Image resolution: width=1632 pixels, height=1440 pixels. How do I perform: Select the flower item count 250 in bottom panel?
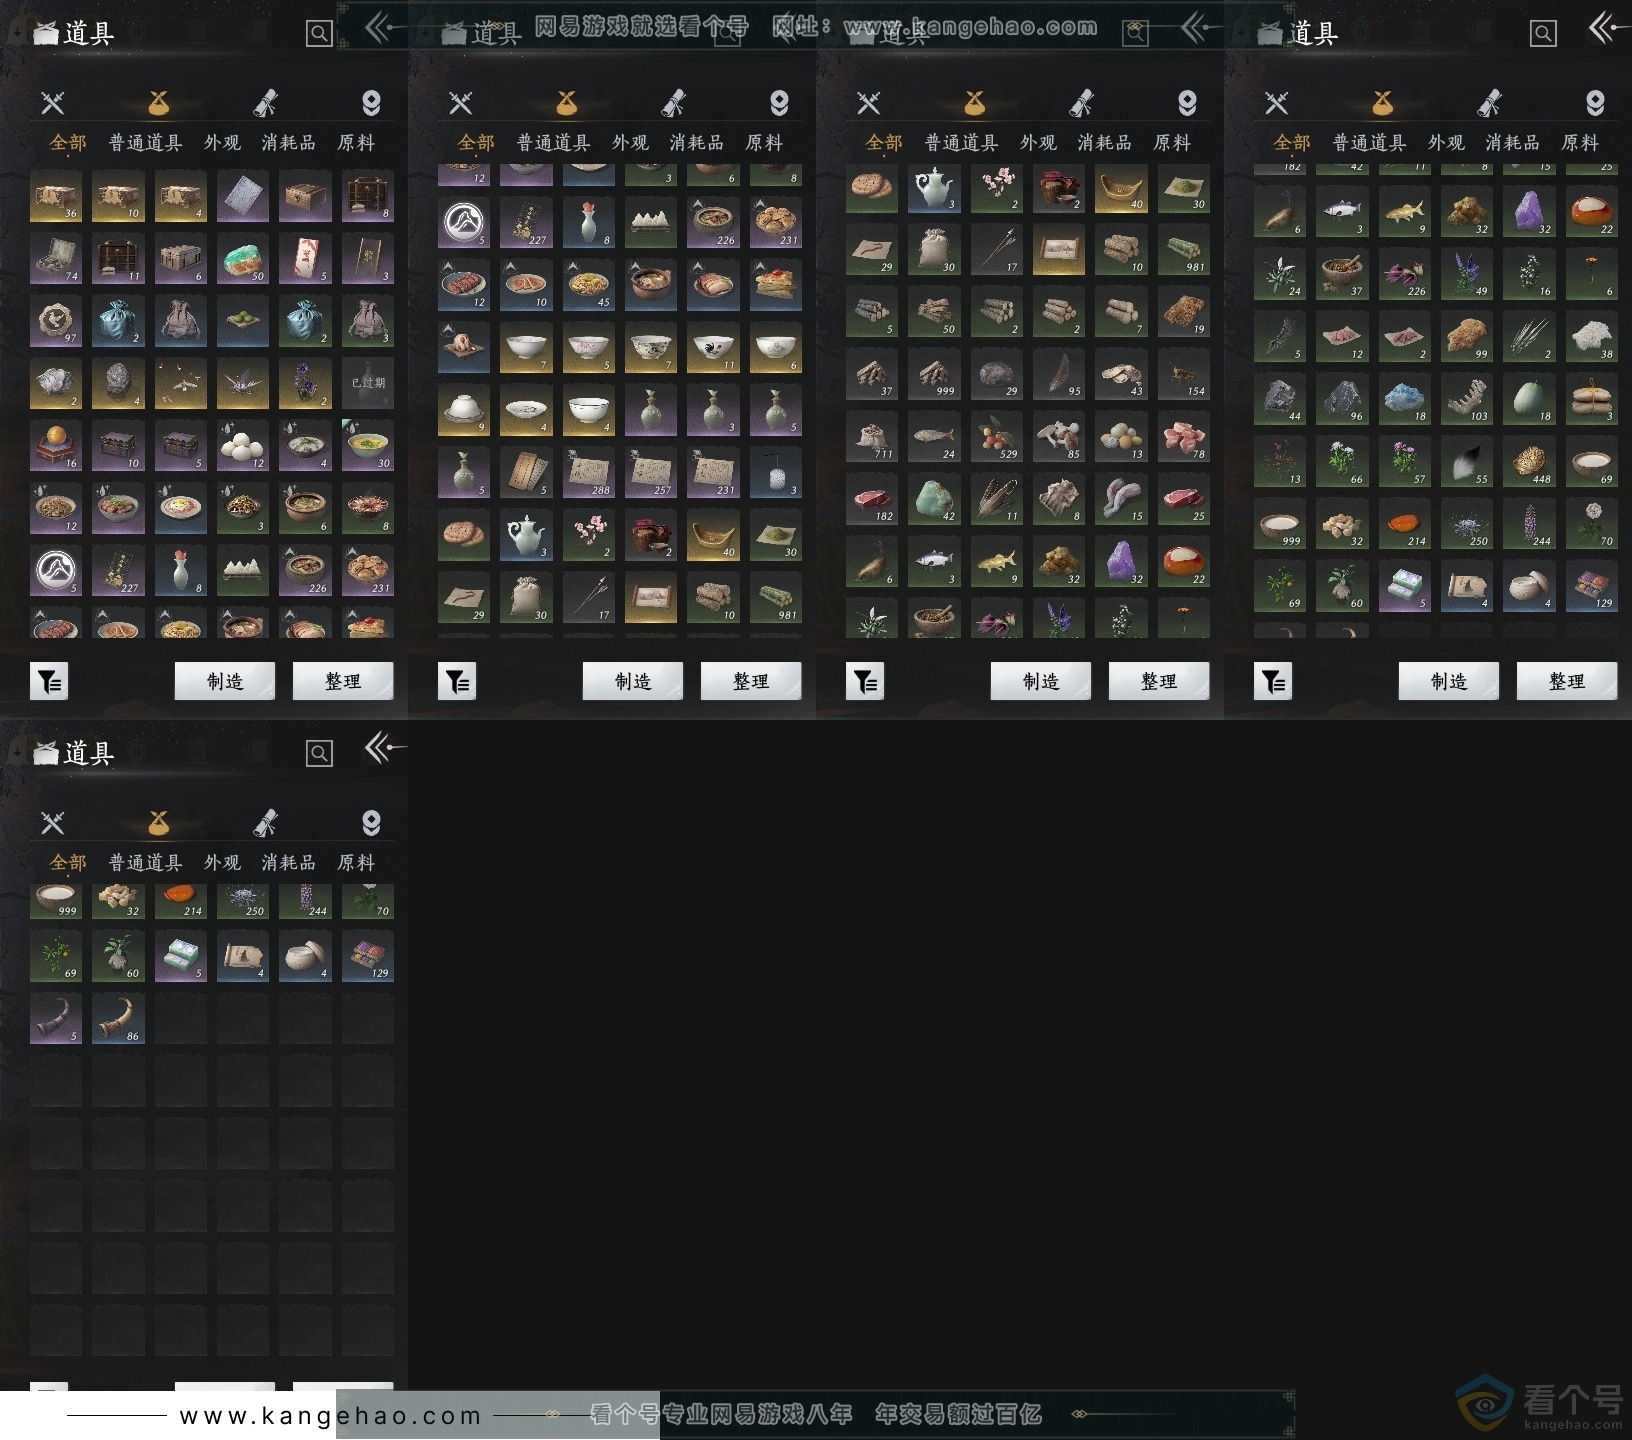coord(243,902)
